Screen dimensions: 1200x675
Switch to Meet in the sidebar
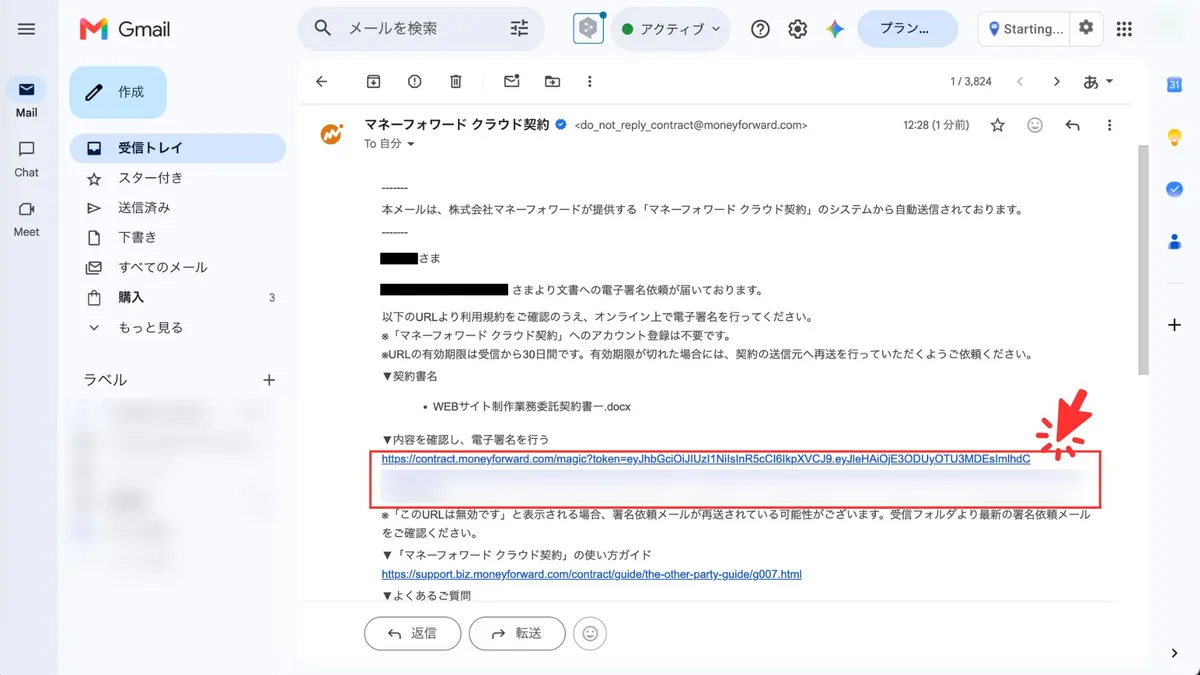(27, 218)
